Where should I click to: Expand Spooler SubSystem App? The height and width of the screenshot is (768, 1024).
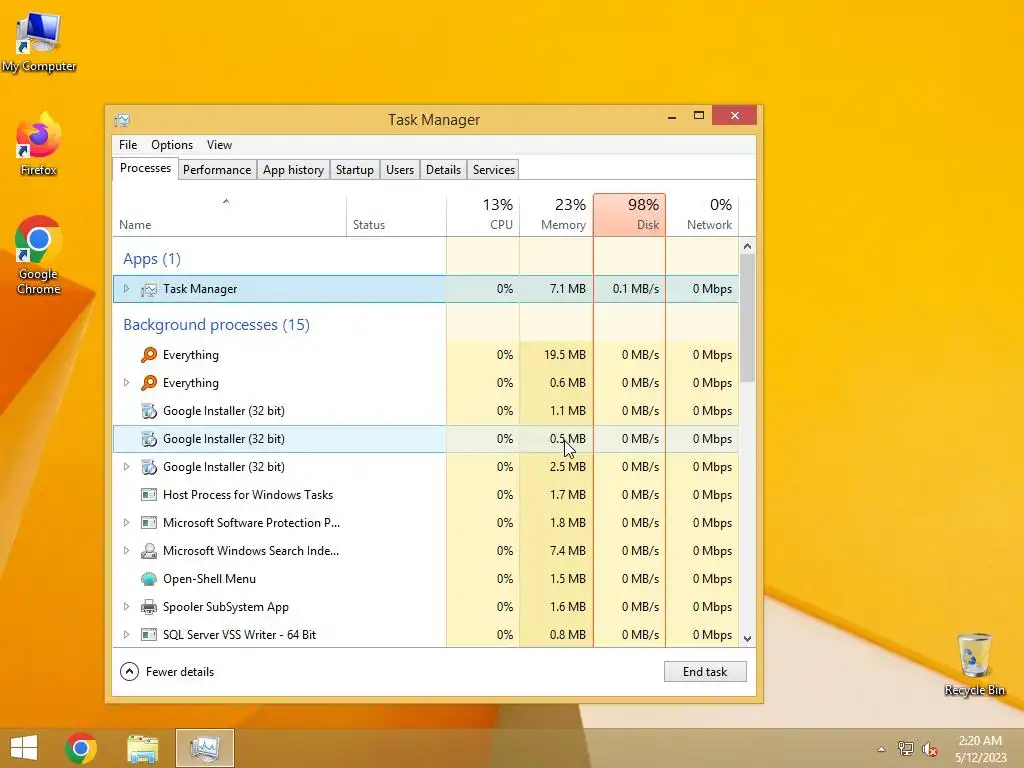click(x=126, y=607)
